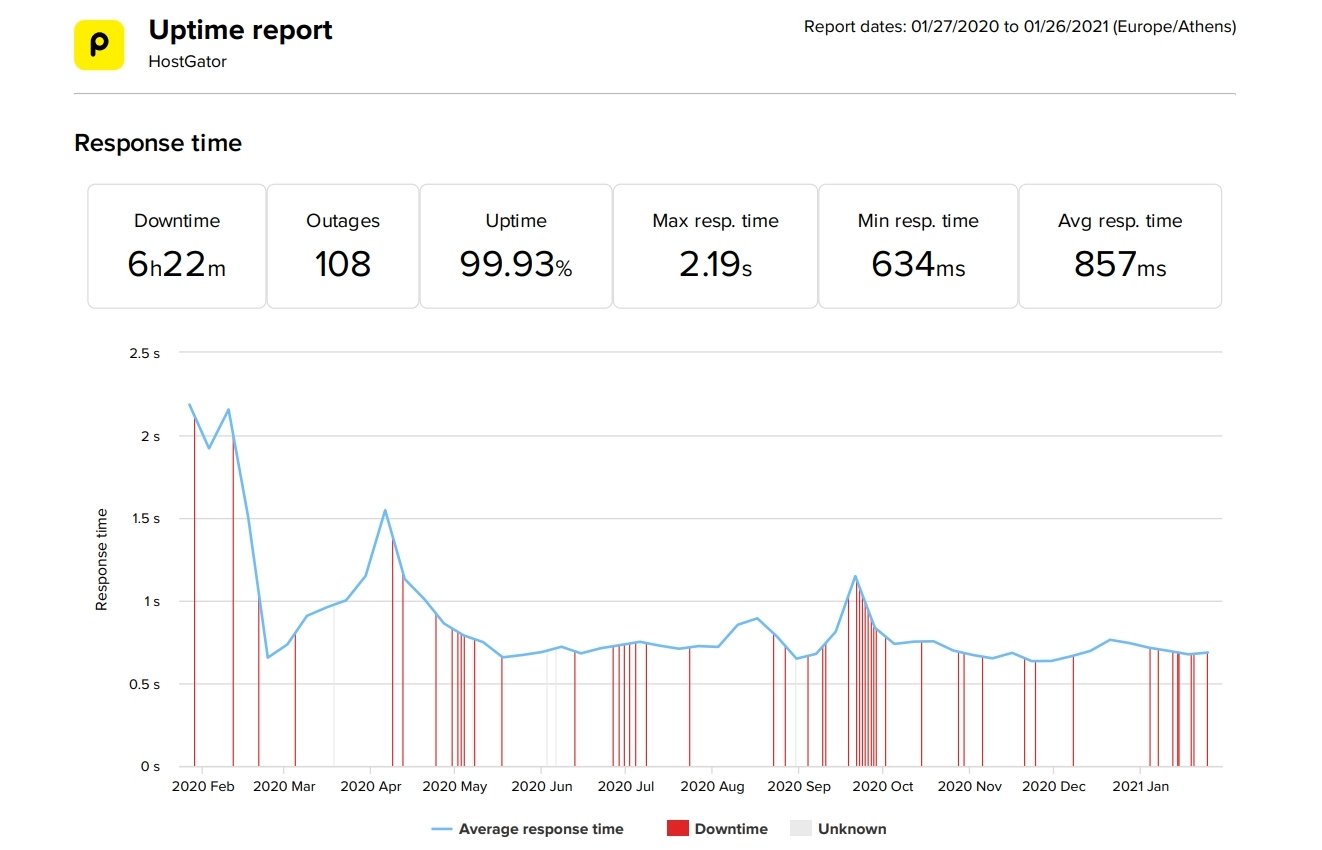Click the April 2020 response time peak
Image resolution: width=1322 pixels, height=850 pixels.
(385, 510)
